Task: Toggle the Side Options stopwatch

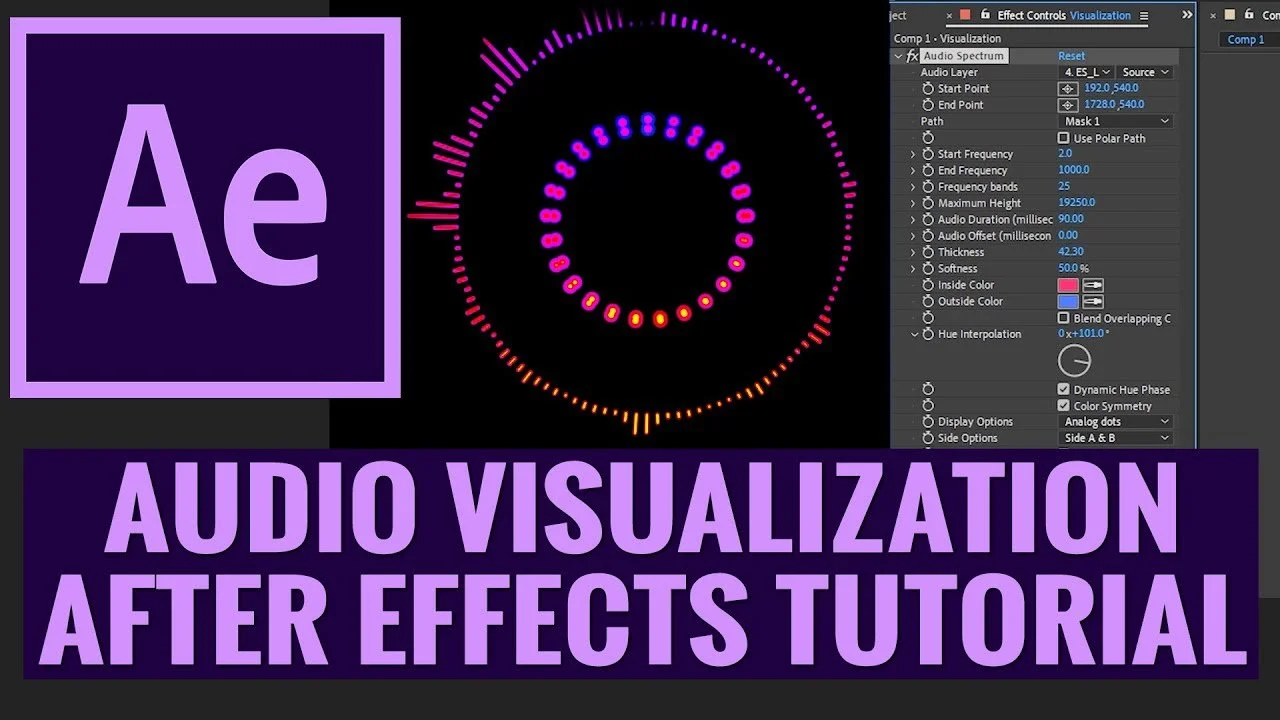Action: coord(928,438)
